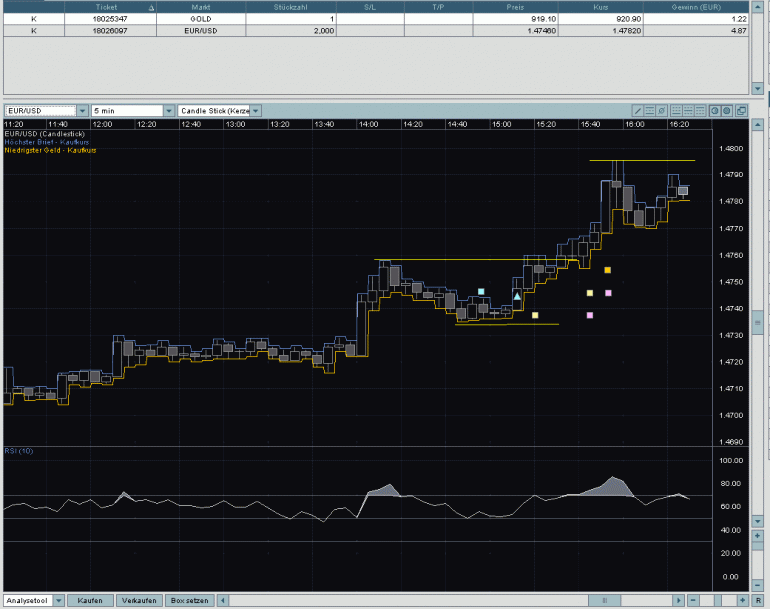This screenshot has height=609, width=770.
Task: Click the Gewinn (EUR) column header
Action: coord(711,6)
